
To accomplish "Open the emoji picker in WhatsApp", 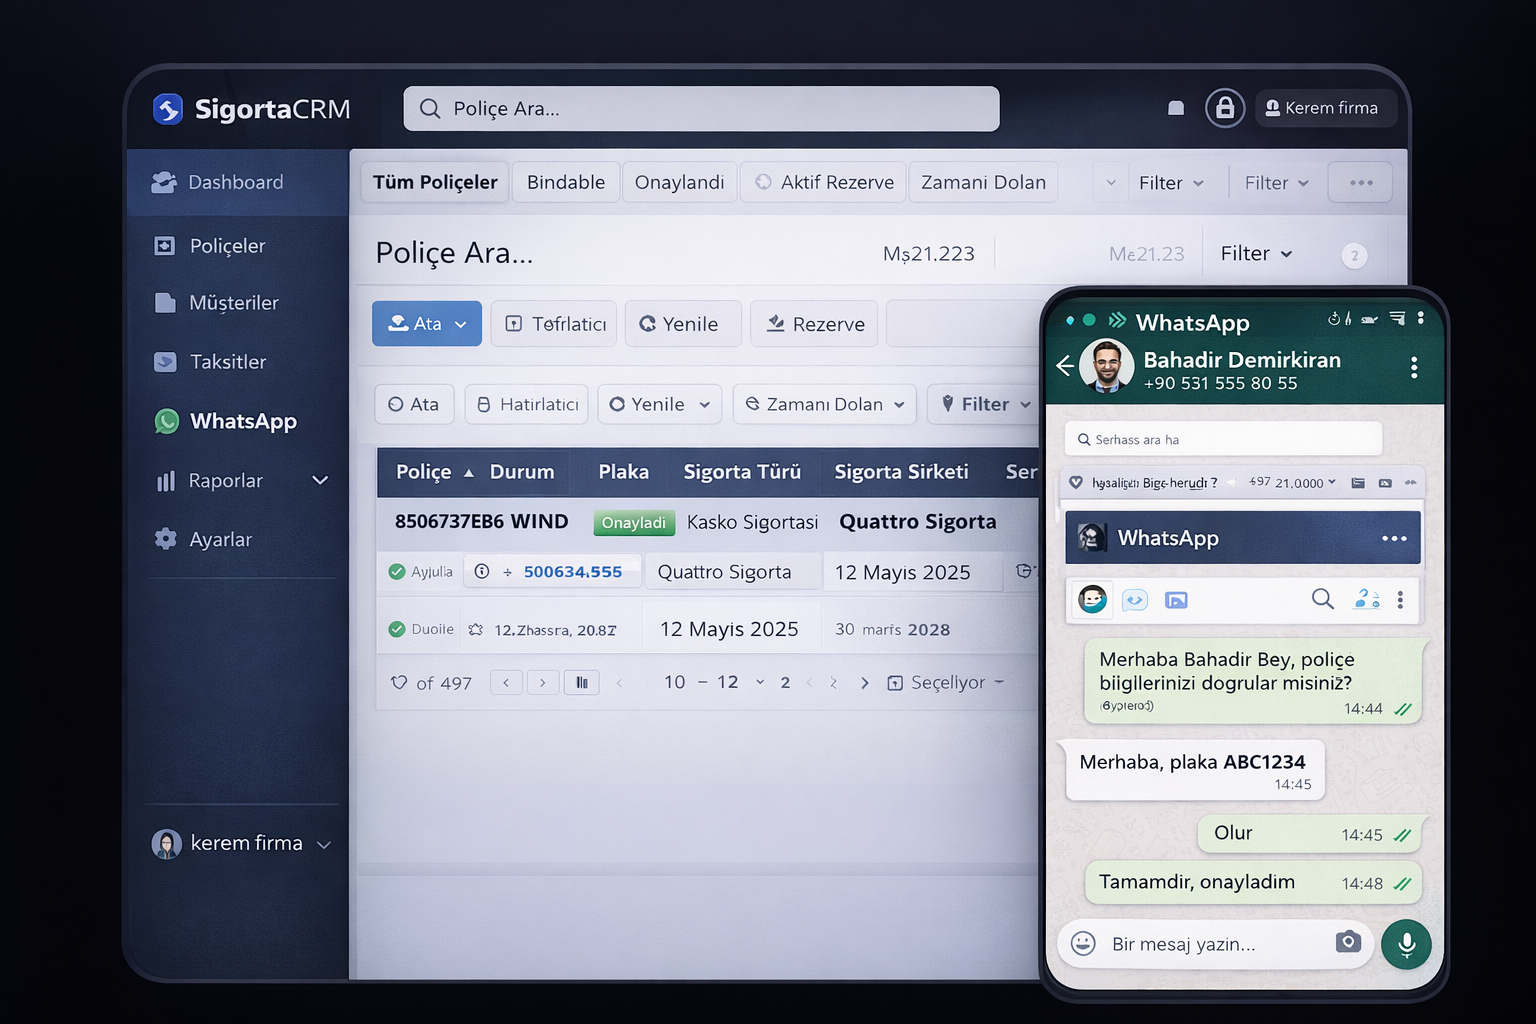I will (x=1083, y=944).
